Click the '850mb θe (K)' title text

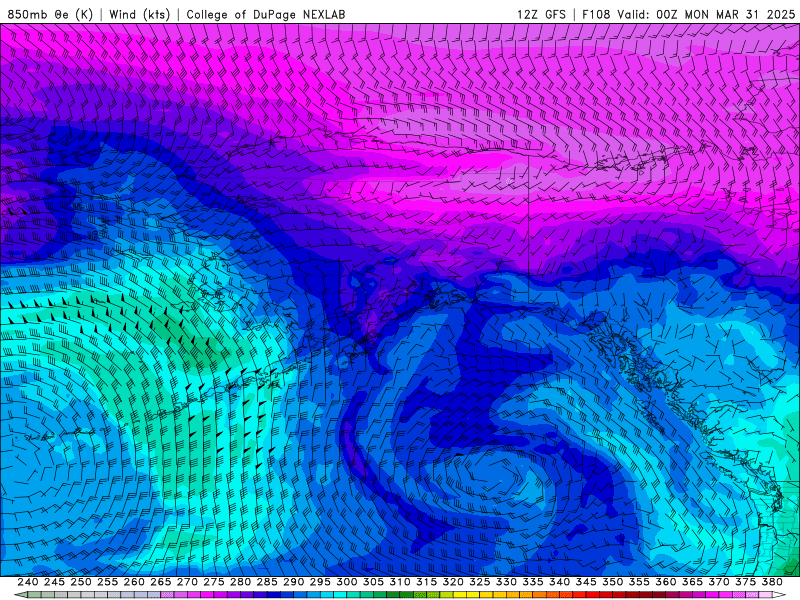click(x=50, y=14)
